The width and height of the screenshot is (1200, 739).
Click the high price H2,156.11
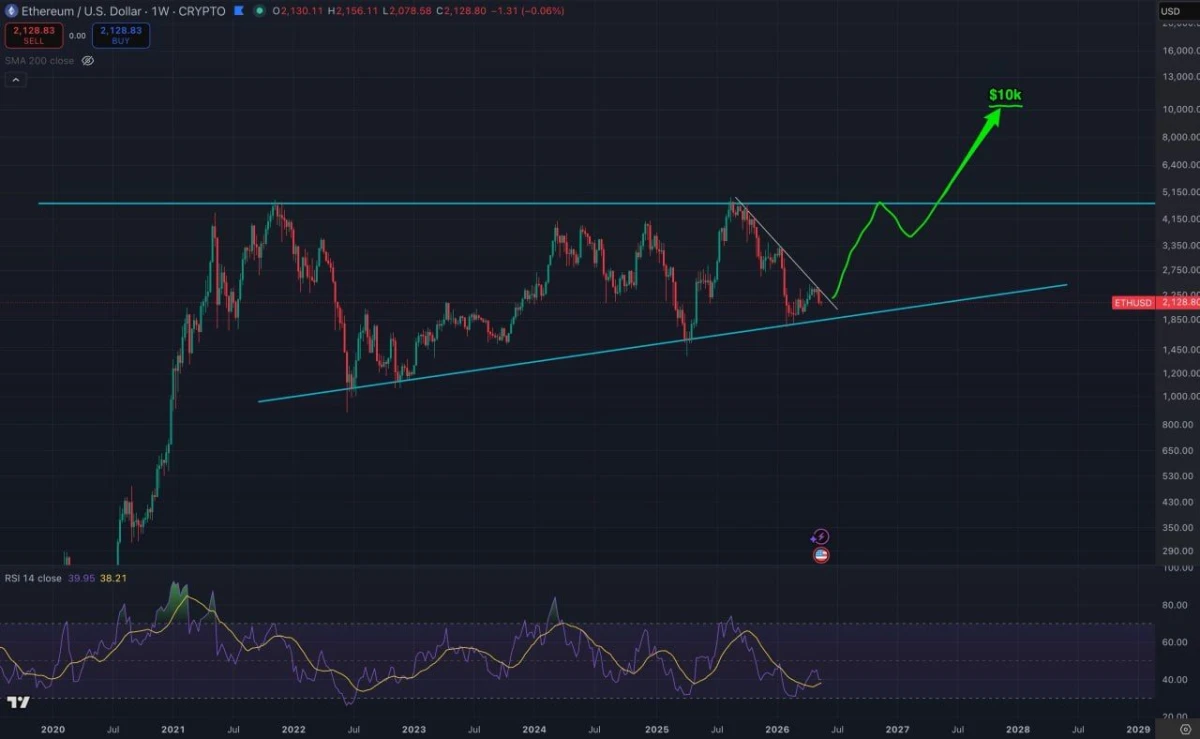352,11
